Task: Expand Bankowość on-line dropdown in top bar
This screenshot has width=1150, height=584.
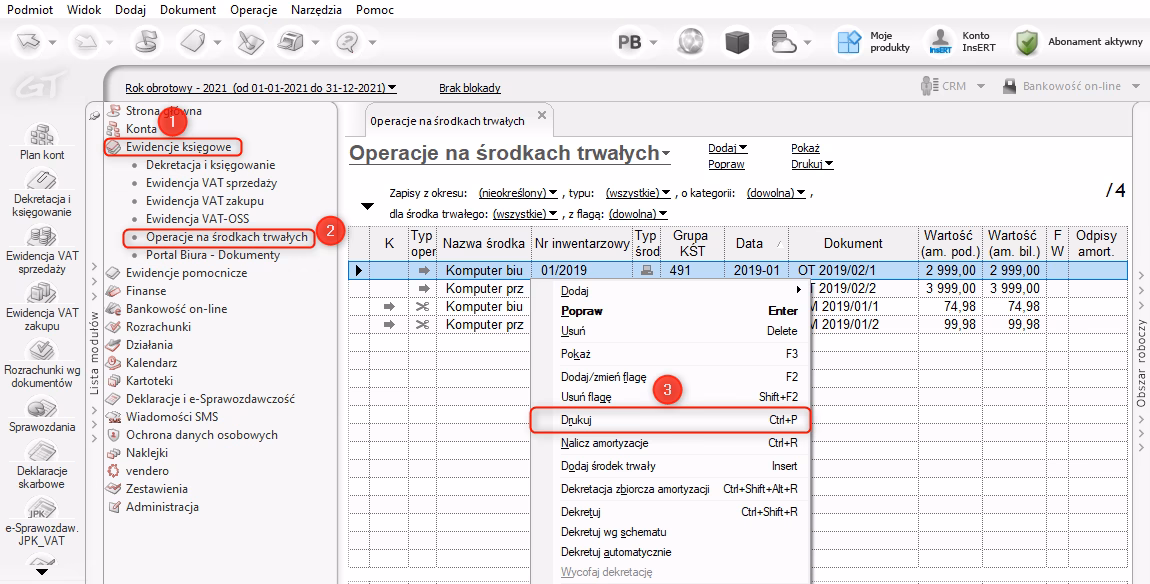Action: [x=1071, y=87]
